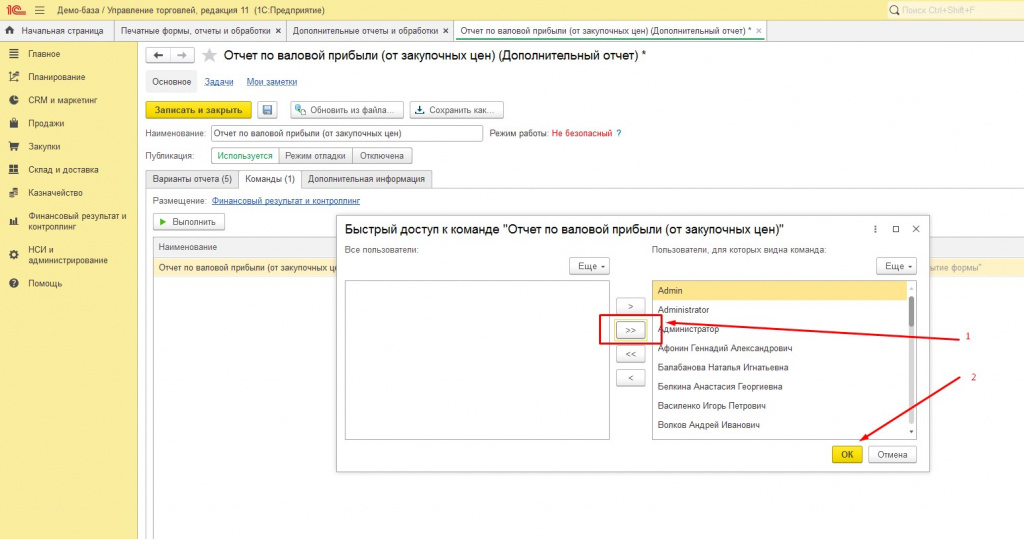Click Записать и закрыть button
The height and width of the screenshot is (539, 1024).
(199, 110)
